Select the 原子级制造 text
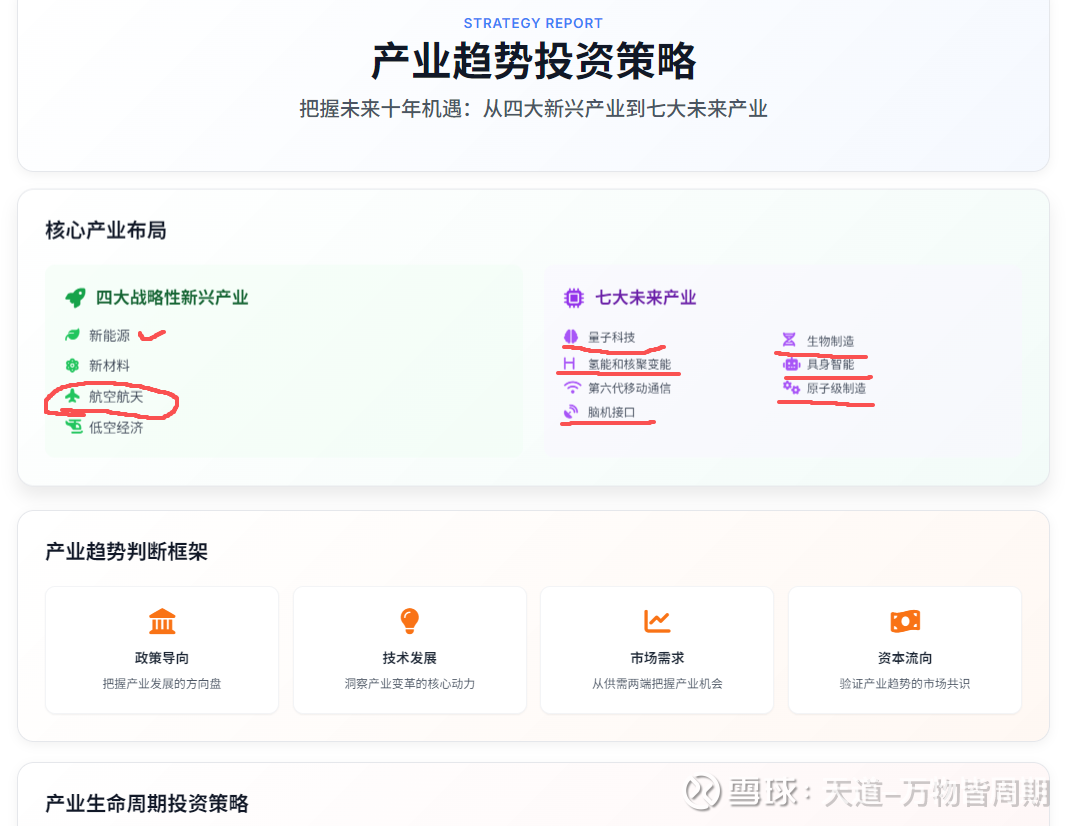1082x826 pixels. tap(836, 389)
